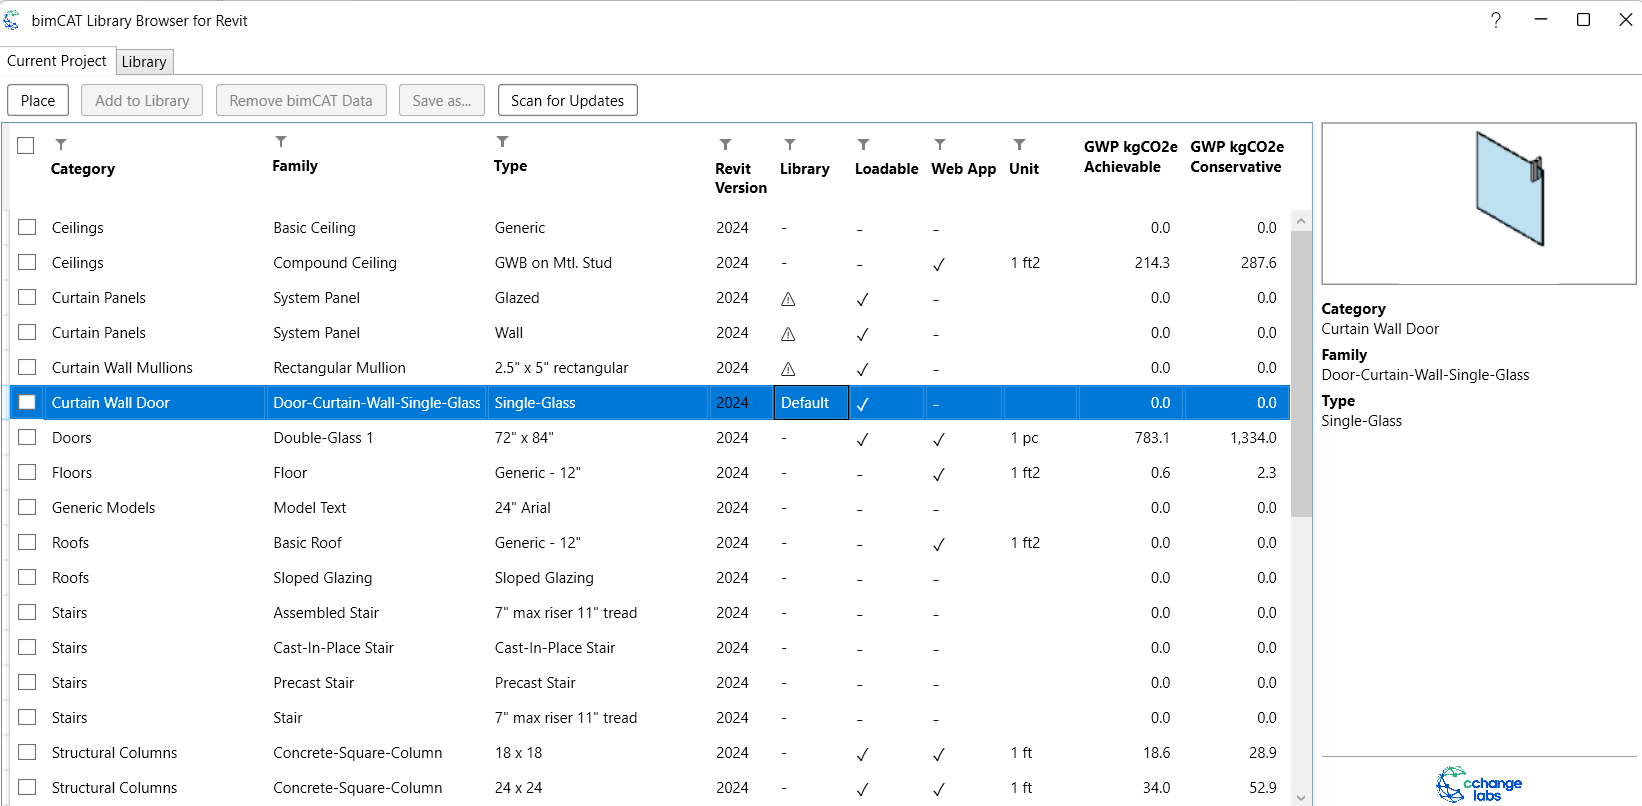Open the Loadable column filter icon
1642x806 pixels.
(864, 145)
